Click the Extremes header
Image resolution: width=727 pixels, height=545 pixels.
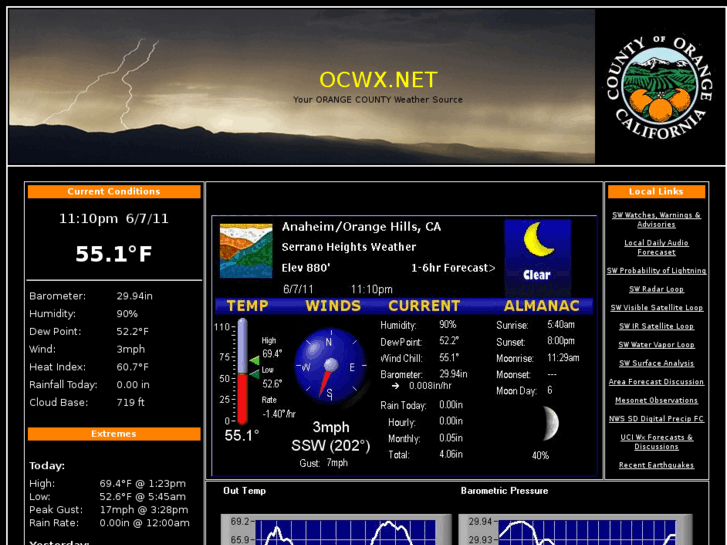(x=114, y=434)
